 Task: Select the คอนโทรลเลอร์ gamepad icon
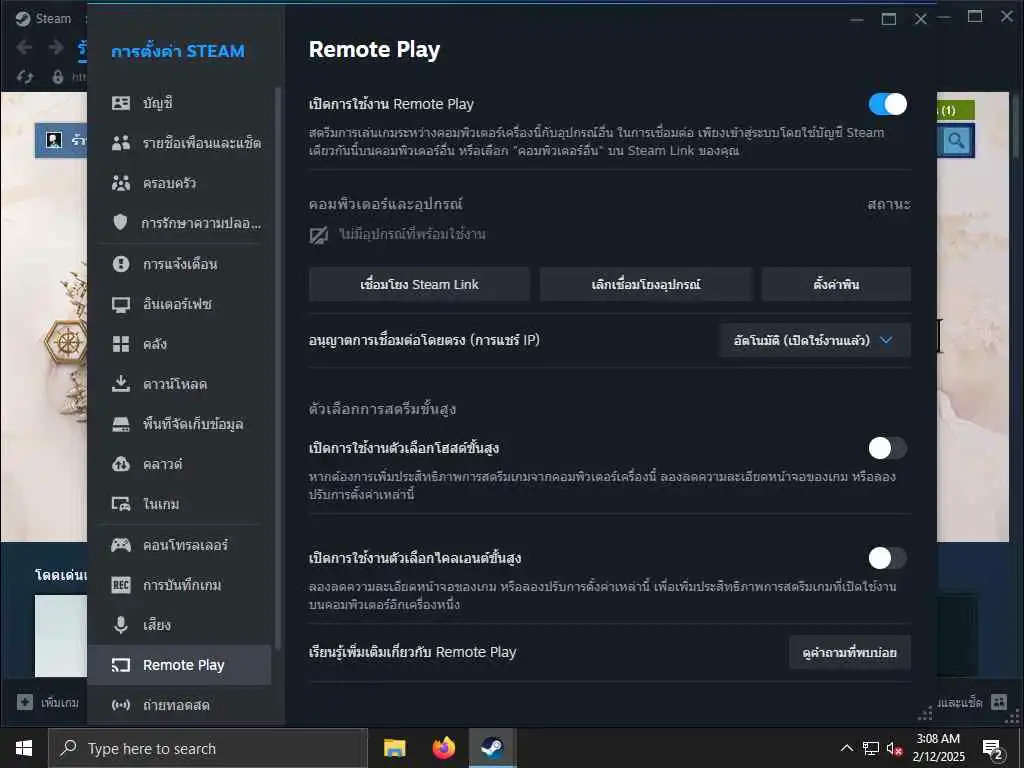(x=121, y=545)
